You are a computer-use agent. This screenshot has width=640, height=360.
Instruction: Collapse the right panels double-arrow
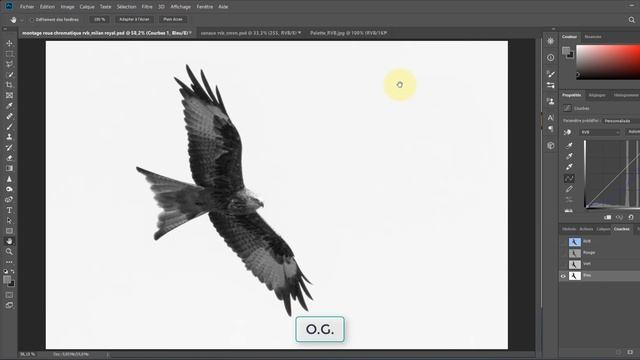click(553, 29)
